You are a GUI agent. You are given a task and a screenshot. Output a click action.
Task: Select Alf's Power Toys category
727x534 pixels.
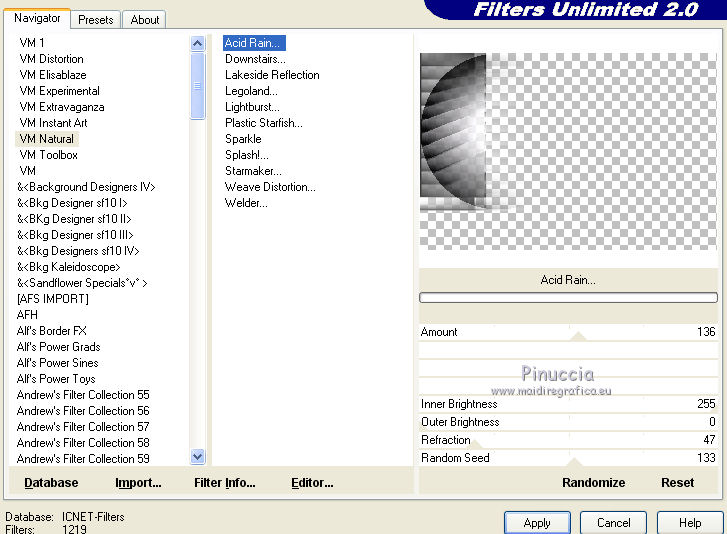(x=56, y=379)
